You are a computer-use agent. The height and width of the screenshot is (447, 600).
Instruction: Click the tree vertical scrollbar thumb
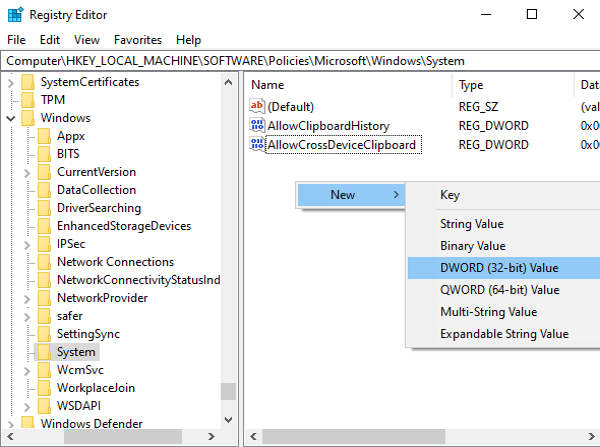(228, 392)
